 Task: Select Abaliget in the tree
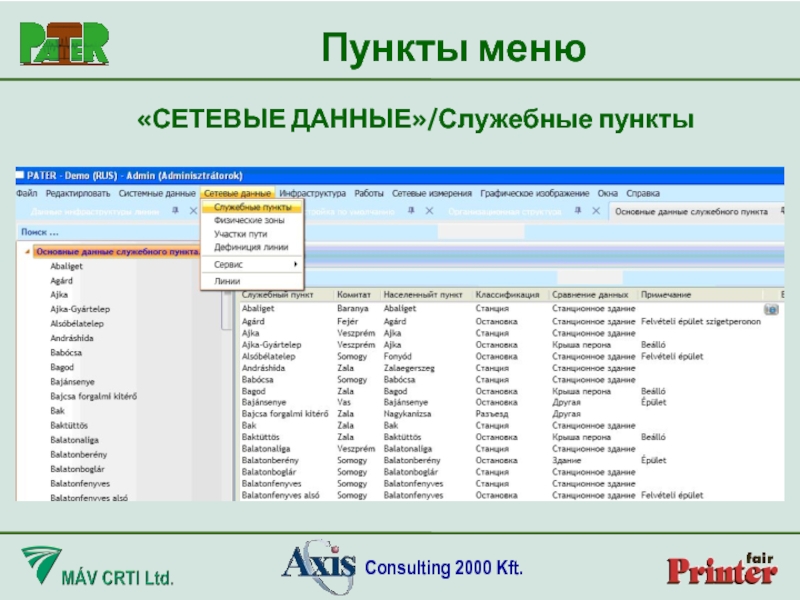(x=66, y=266)
